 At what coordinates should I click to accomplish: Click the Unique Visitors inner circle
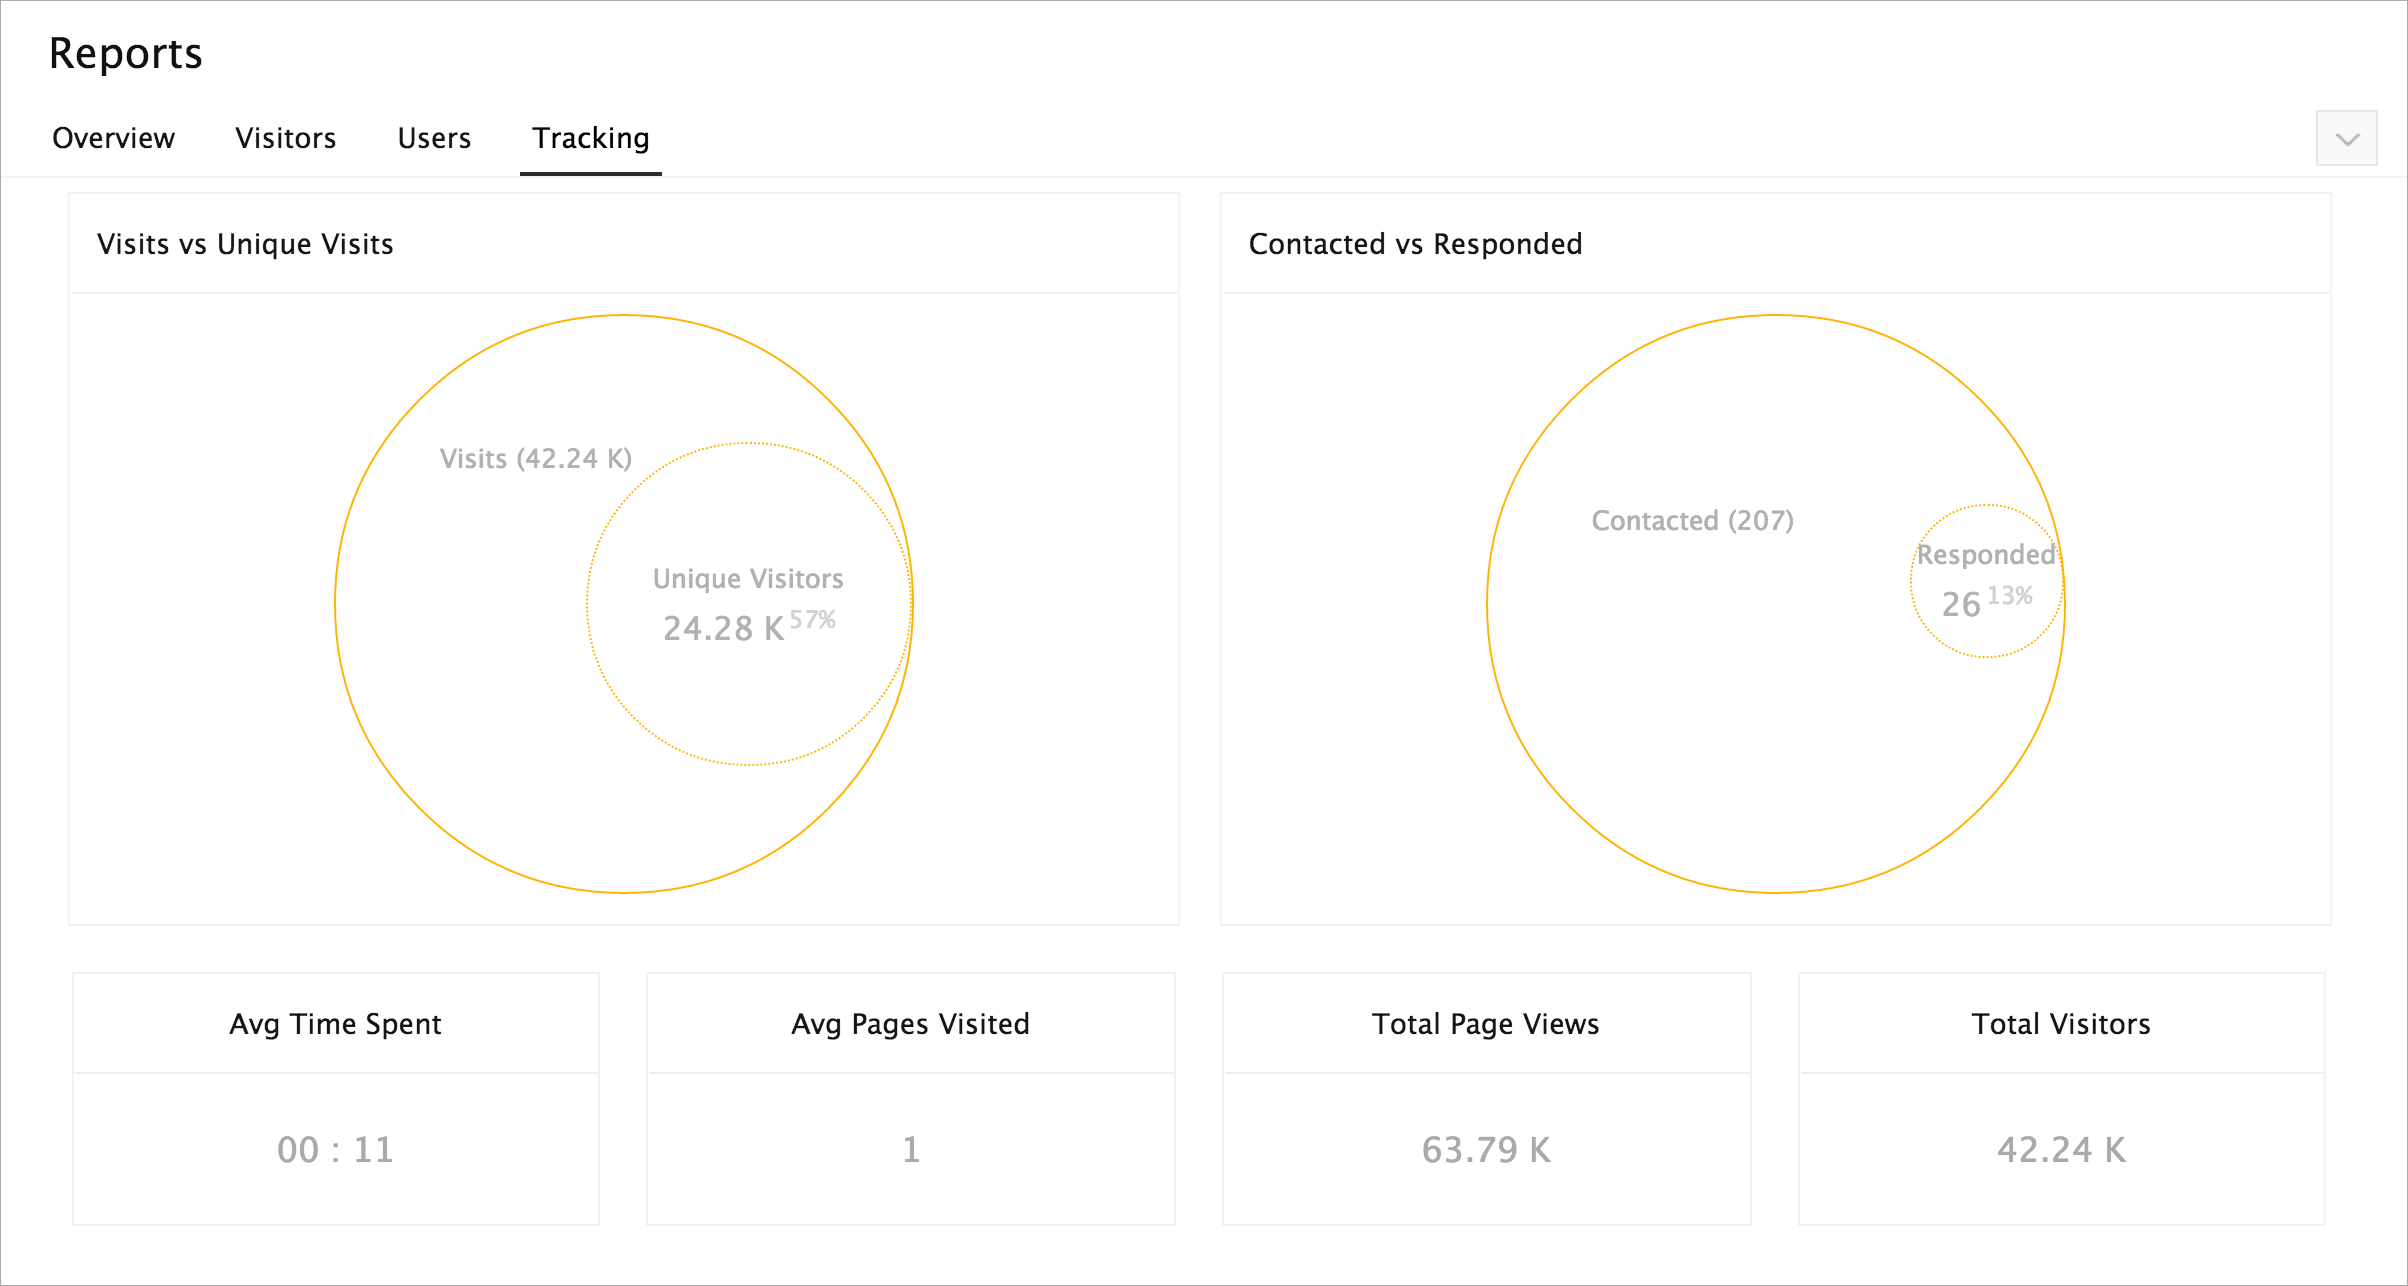tap(748, 700)
